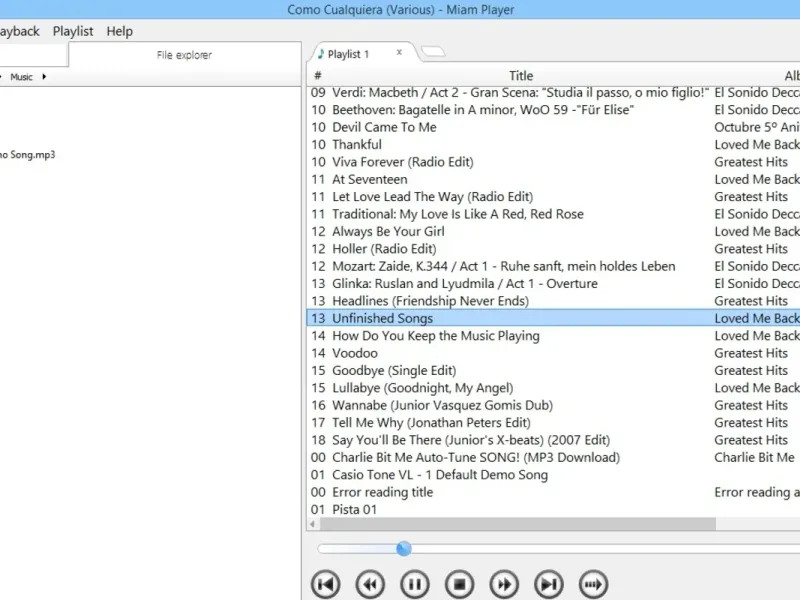Image resolution: width=800 pixels, height=600 pixels.
Task: Select track 'Unfinished Songs'
Action: 553,318
